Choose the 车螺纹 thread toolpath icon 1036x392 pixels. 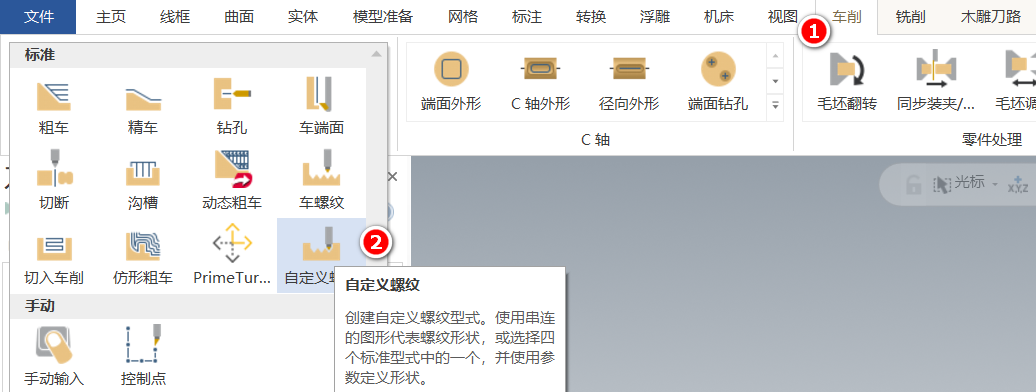point(321,180)
